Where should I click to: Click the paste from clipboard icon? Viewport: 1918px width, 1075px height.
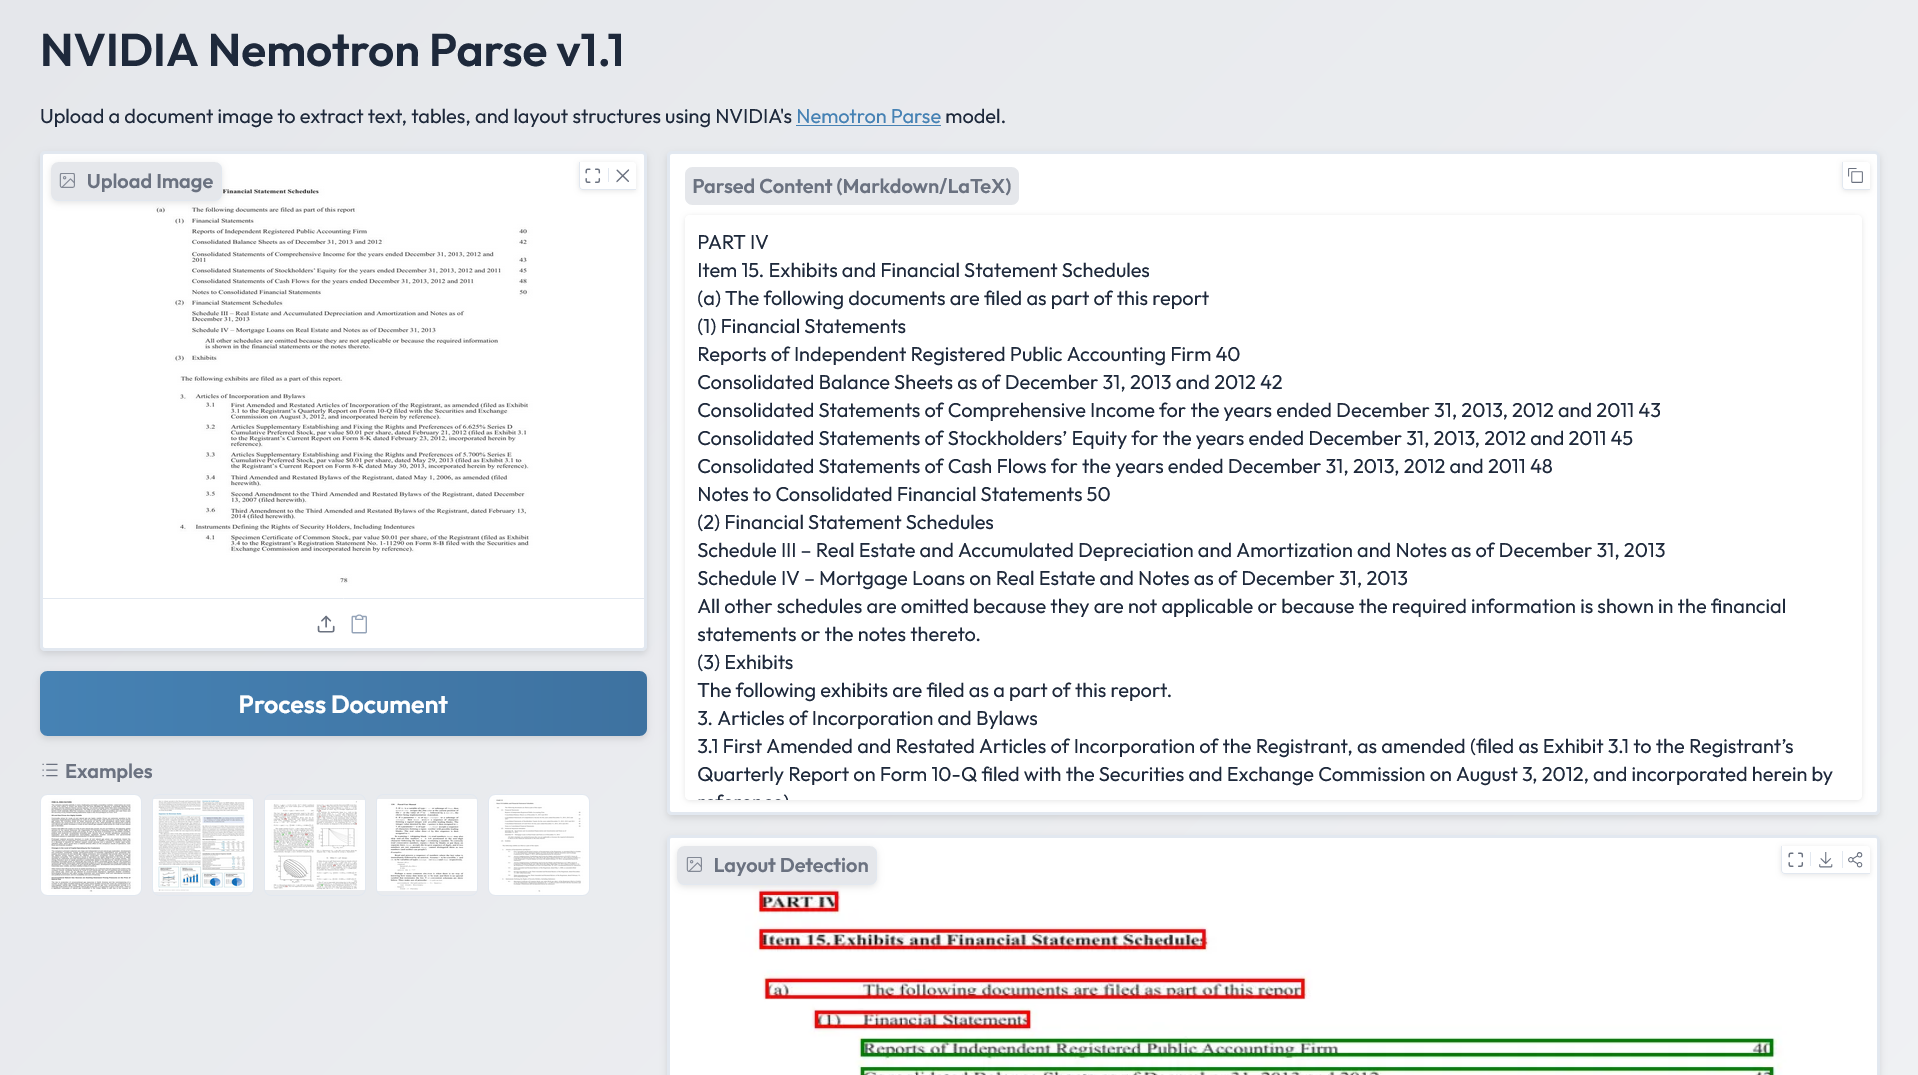(359, 625)
